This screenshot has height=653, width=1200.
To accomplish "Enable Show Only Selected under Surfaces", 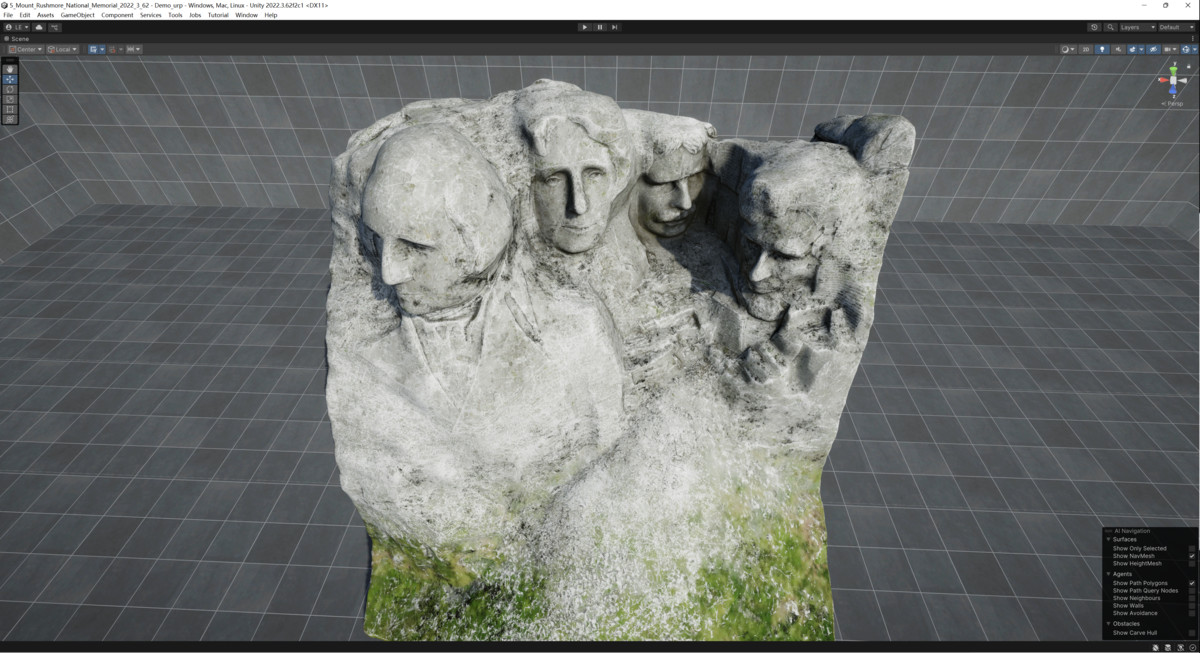I will pos(1192,548).
